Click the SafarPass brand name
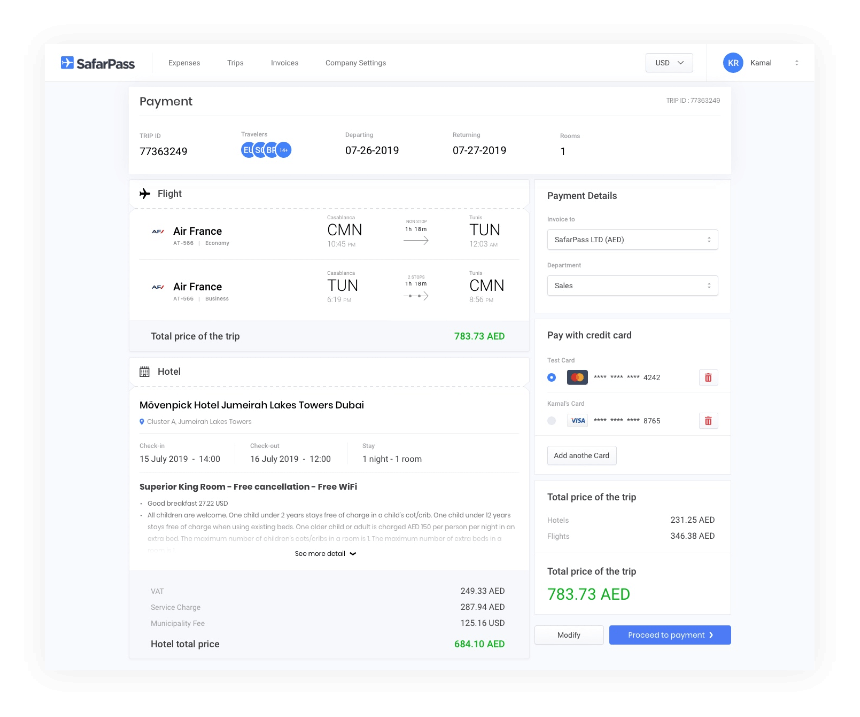This screenshot has width=860, height=717. click(x=106, y=64)
